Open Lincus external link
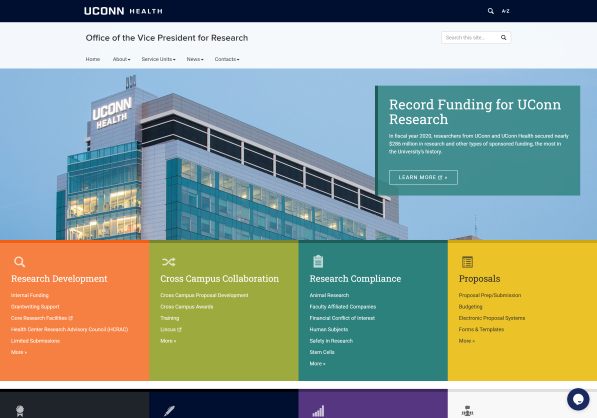597x418 pixels. click(x=171, y=330)
